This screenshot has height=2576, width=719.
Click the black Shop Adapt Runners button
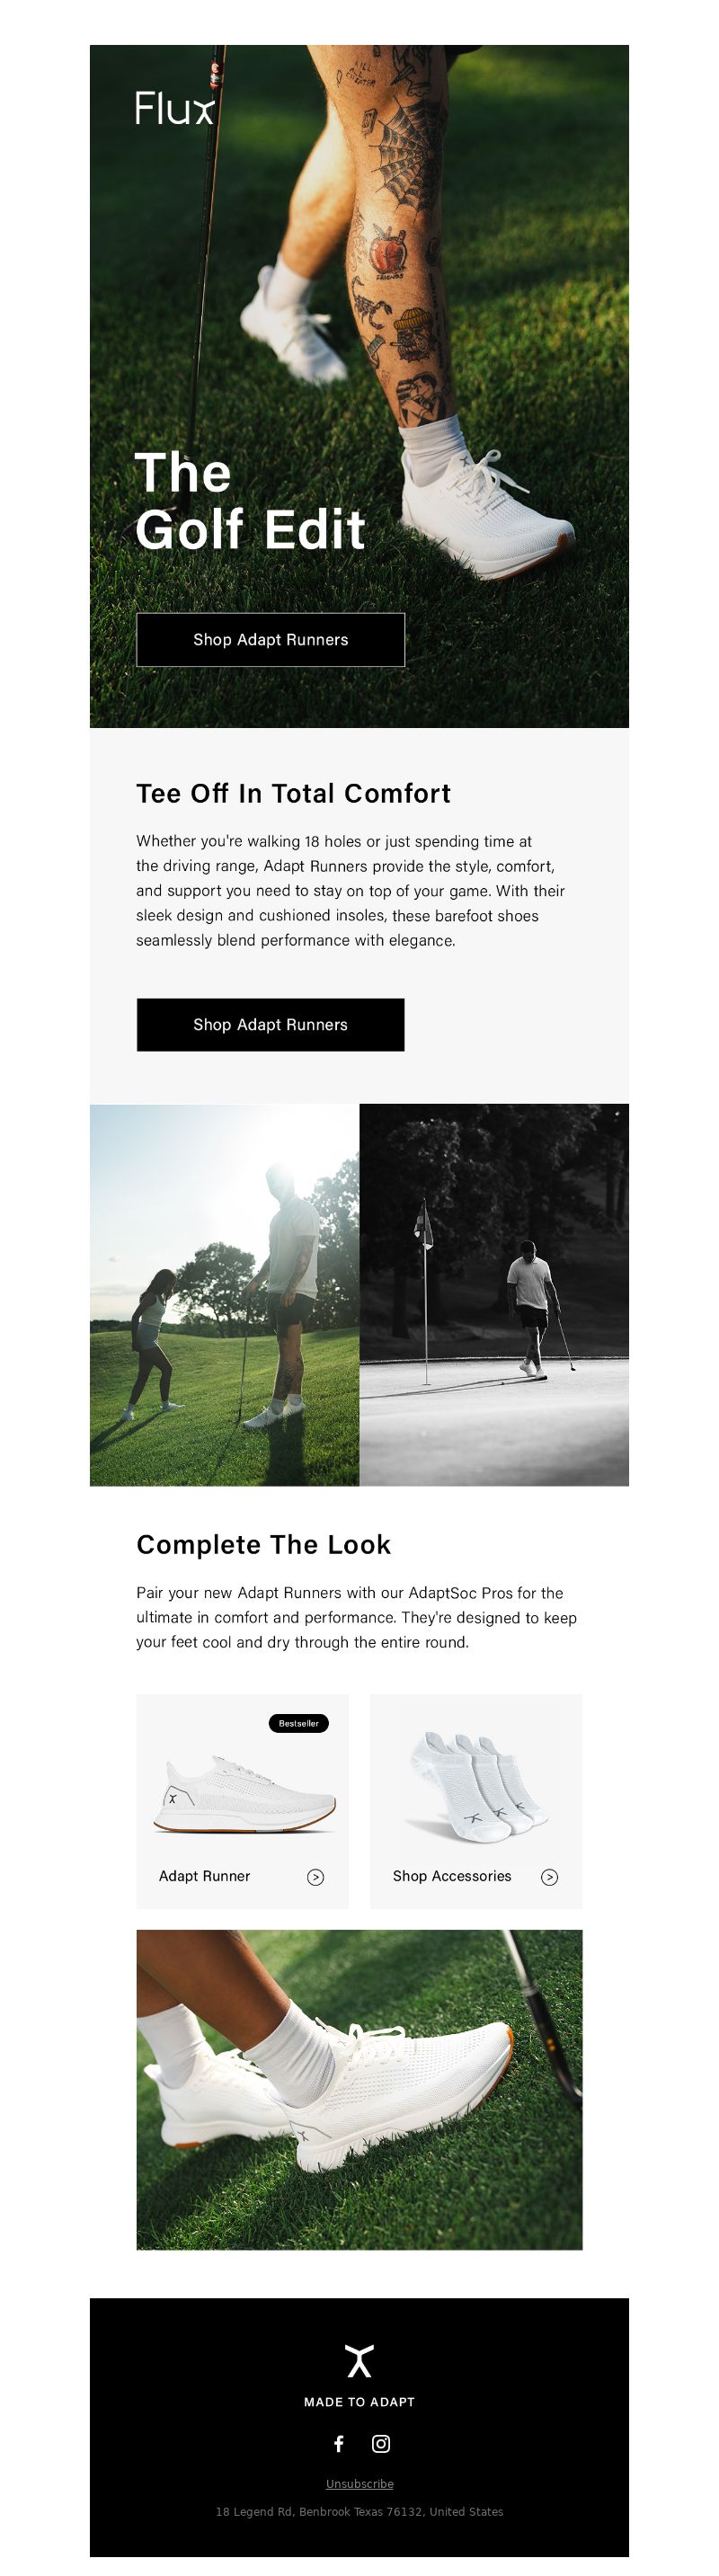tap(270, 1025)
